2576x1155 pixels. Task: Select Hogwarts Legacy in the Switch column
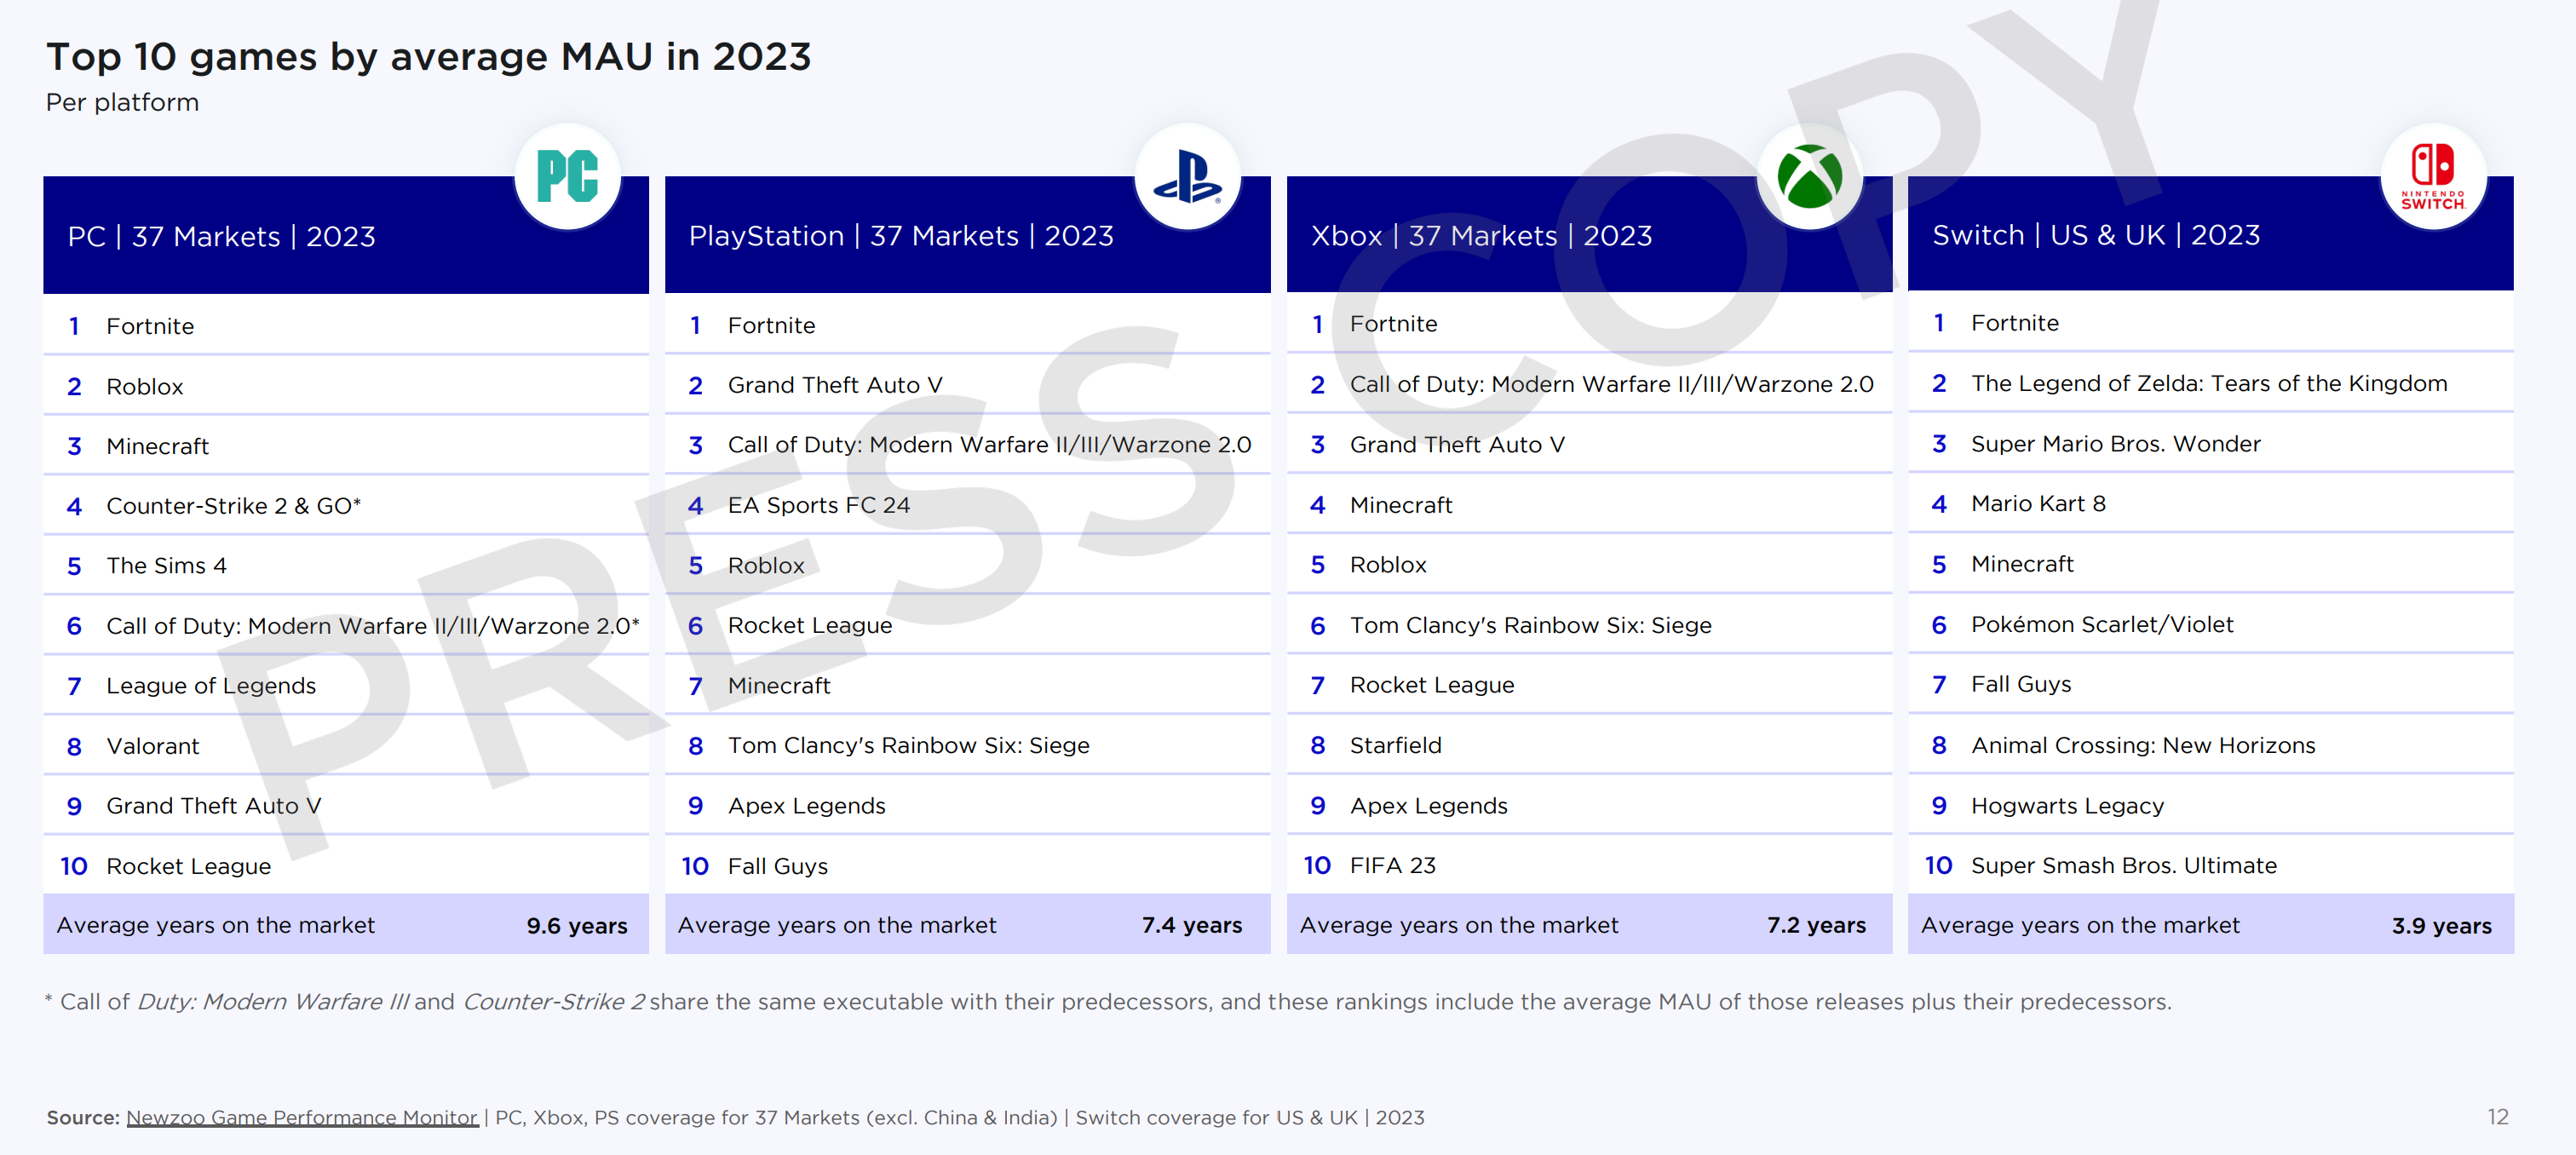[x=2067, y=805]
